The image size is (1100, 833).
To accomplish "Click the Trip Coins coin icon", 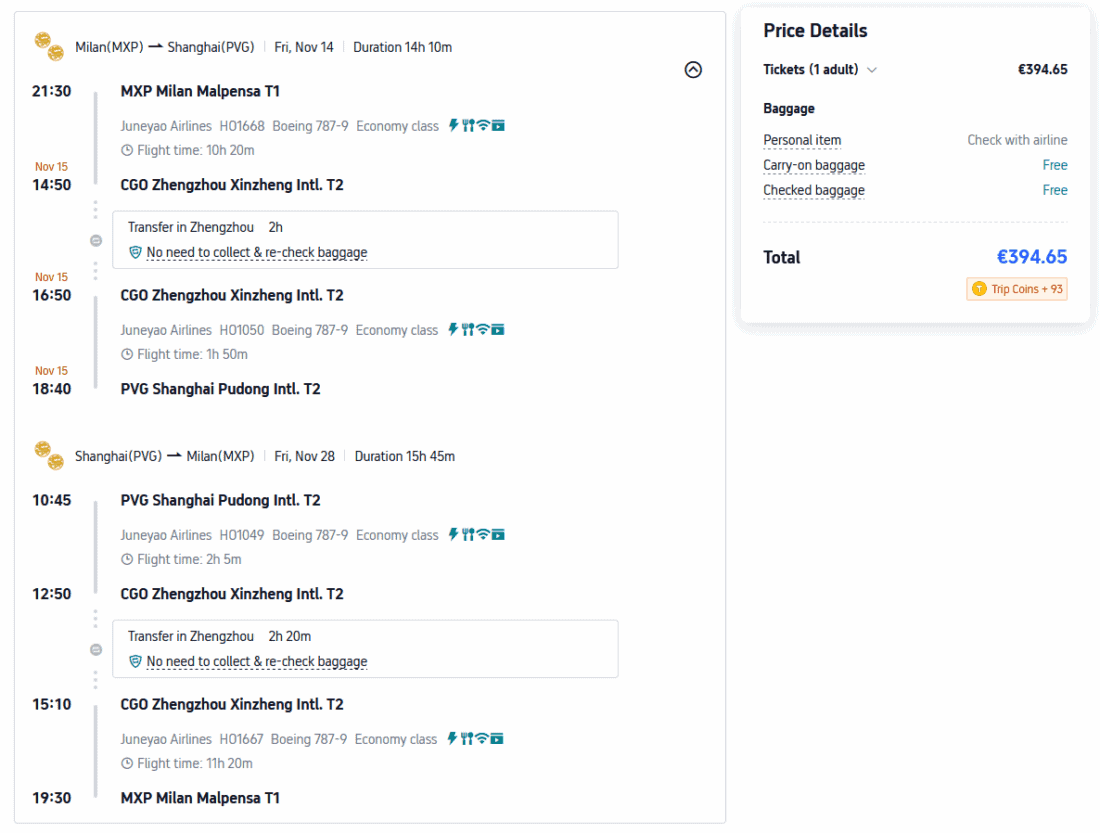I will 979,289.
